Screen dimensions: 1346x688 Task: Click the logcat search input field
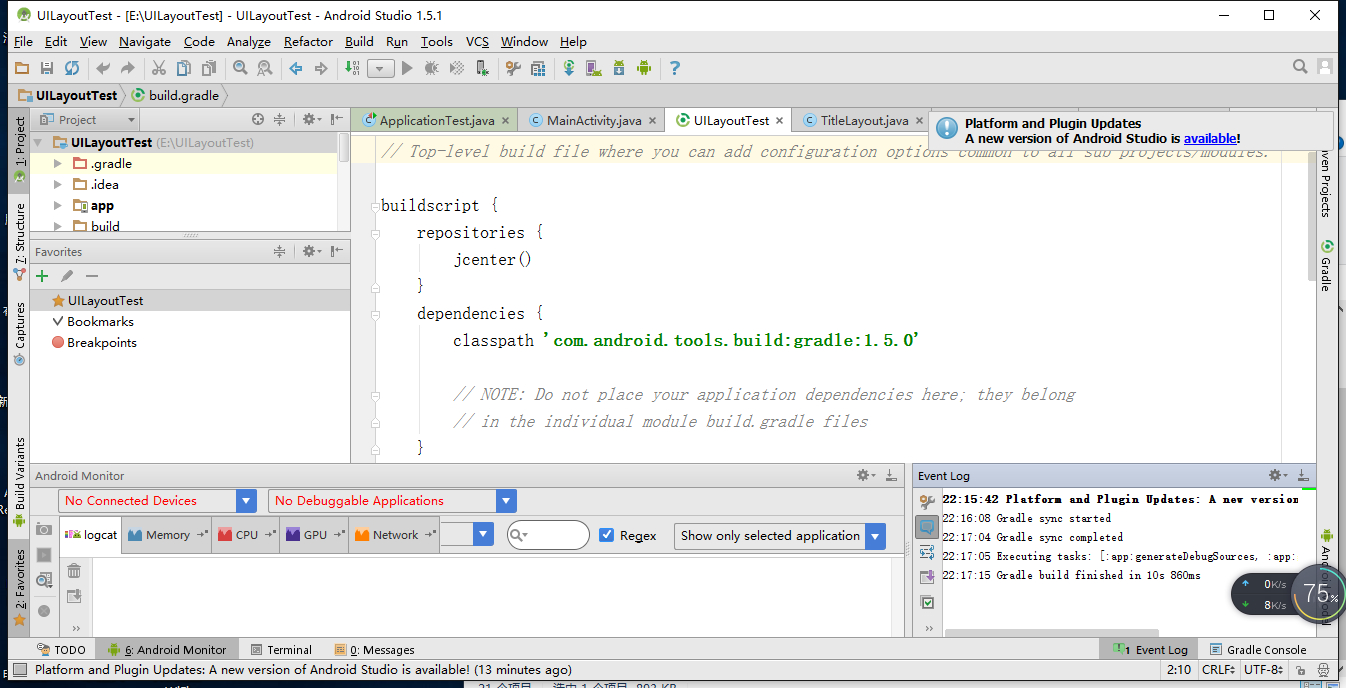click(x=555, y=535)
